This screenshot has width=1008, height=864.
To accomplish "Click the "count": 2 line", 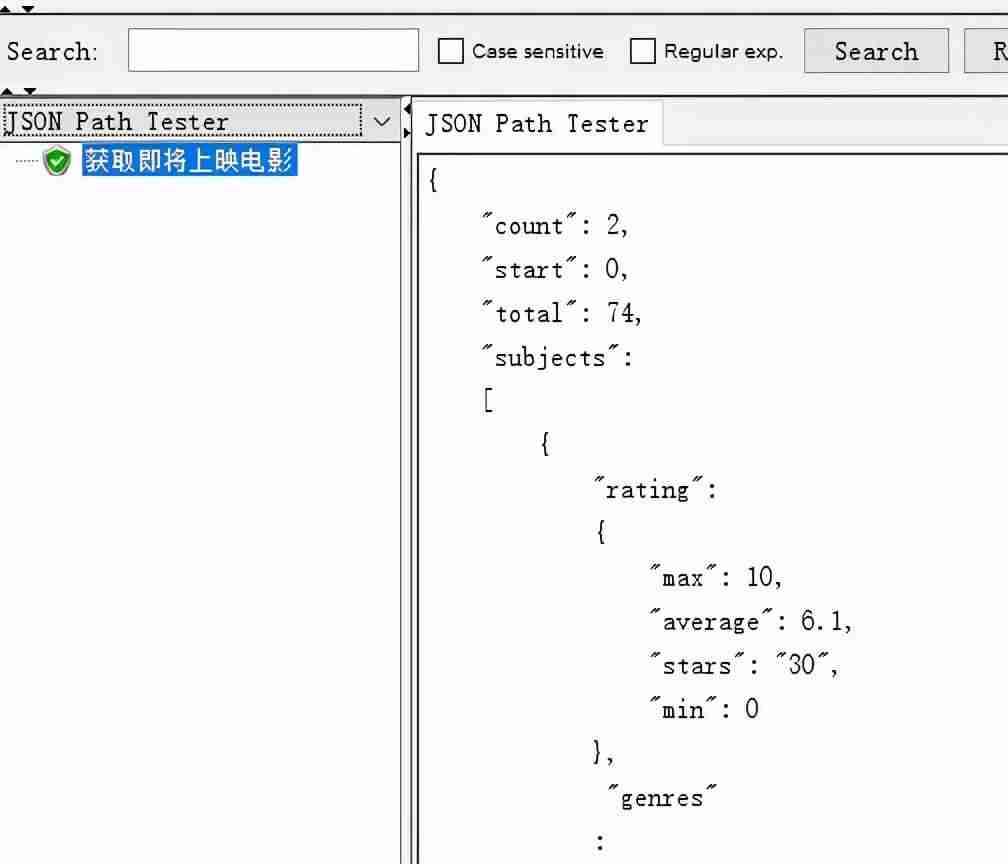I will 554,226.
